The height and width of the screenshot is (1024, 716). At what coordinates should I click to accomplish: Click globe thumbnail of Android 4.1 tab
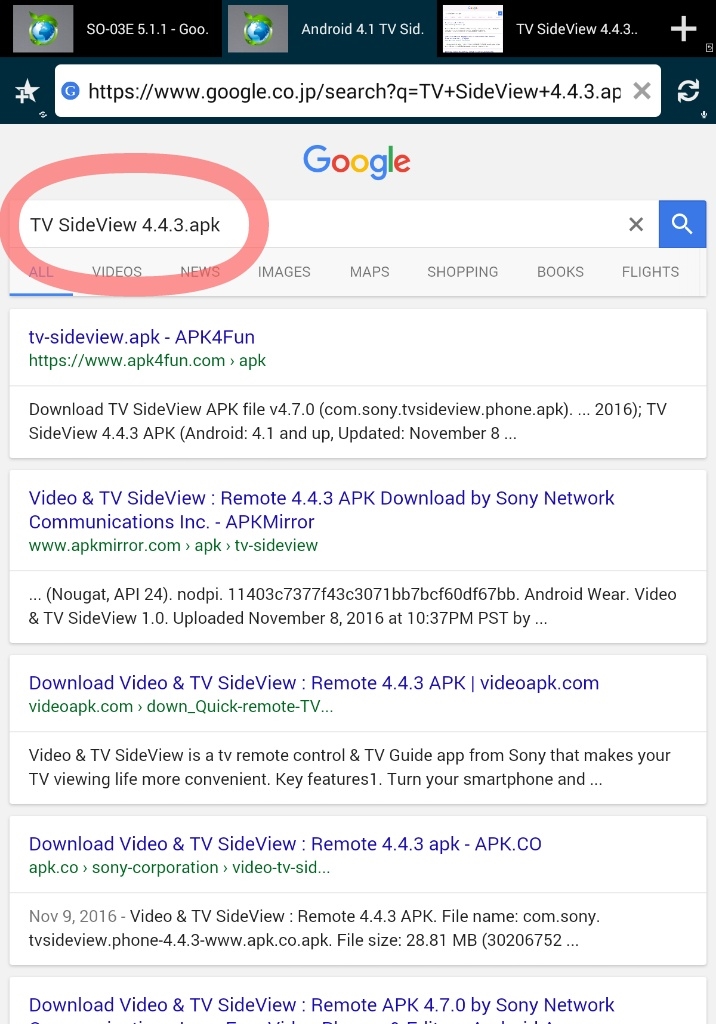click(258, 29)
